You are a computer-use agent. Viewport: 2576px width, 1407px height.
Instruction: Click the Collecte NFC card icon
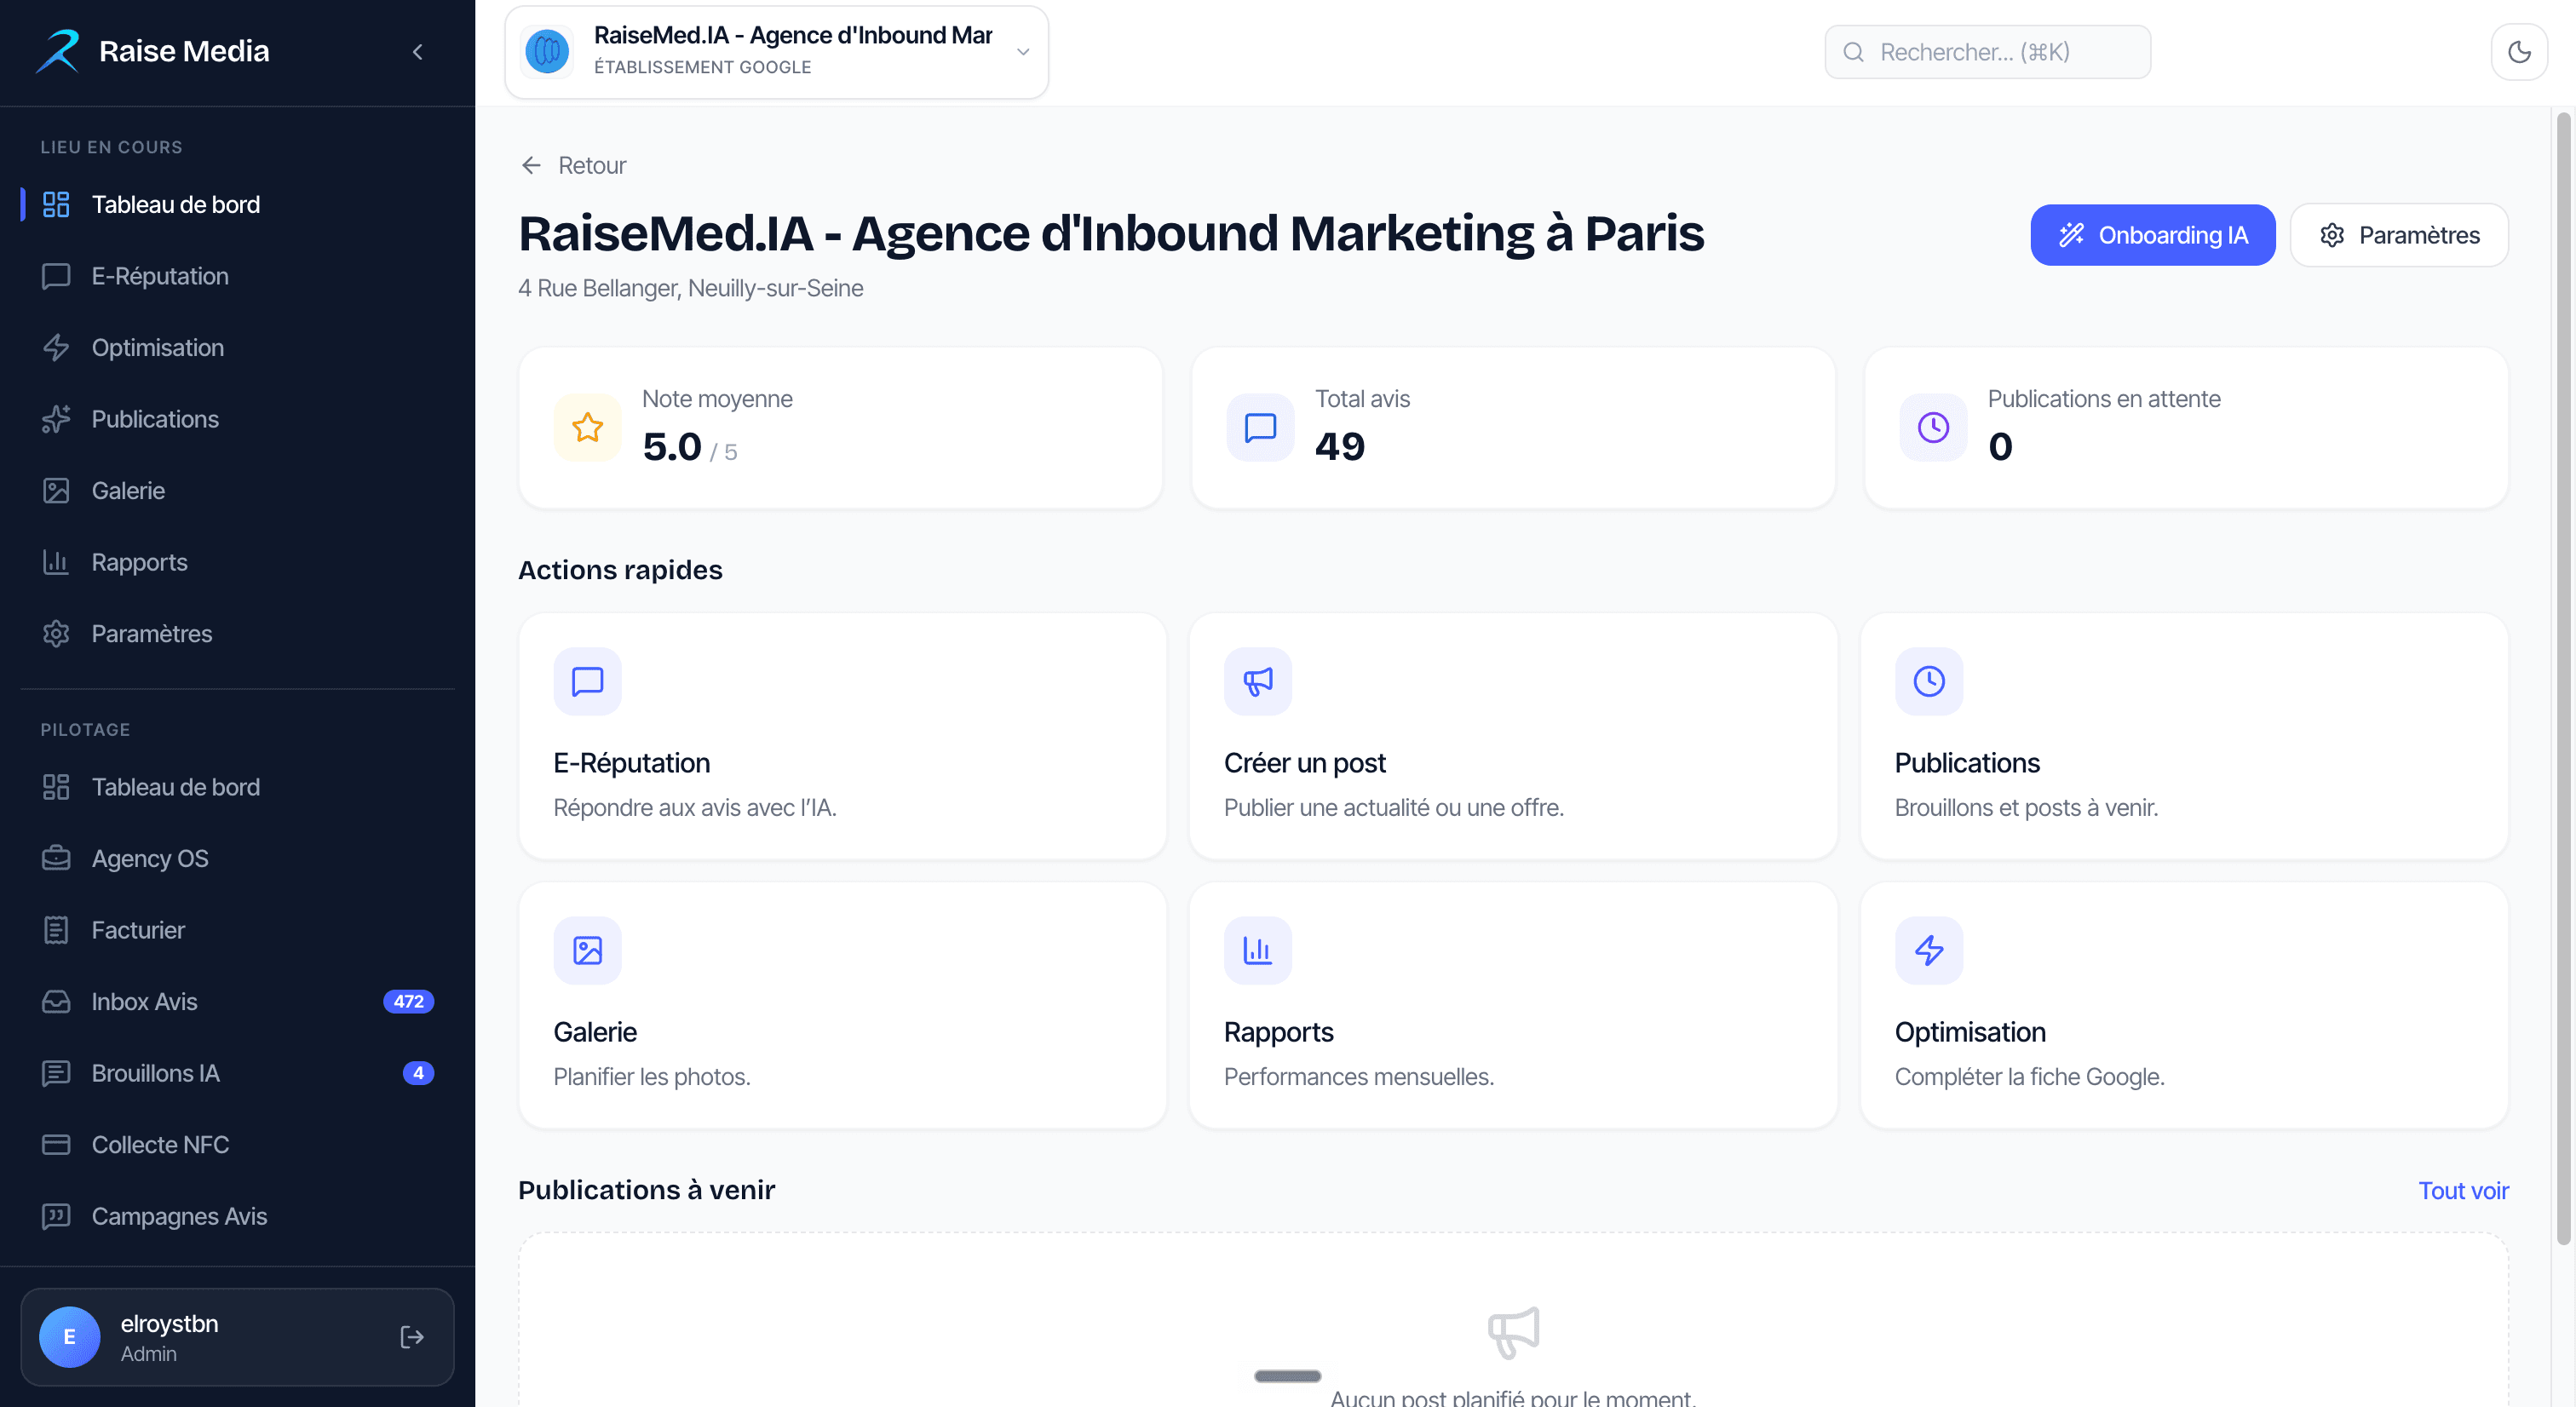tap(56, 1144)
